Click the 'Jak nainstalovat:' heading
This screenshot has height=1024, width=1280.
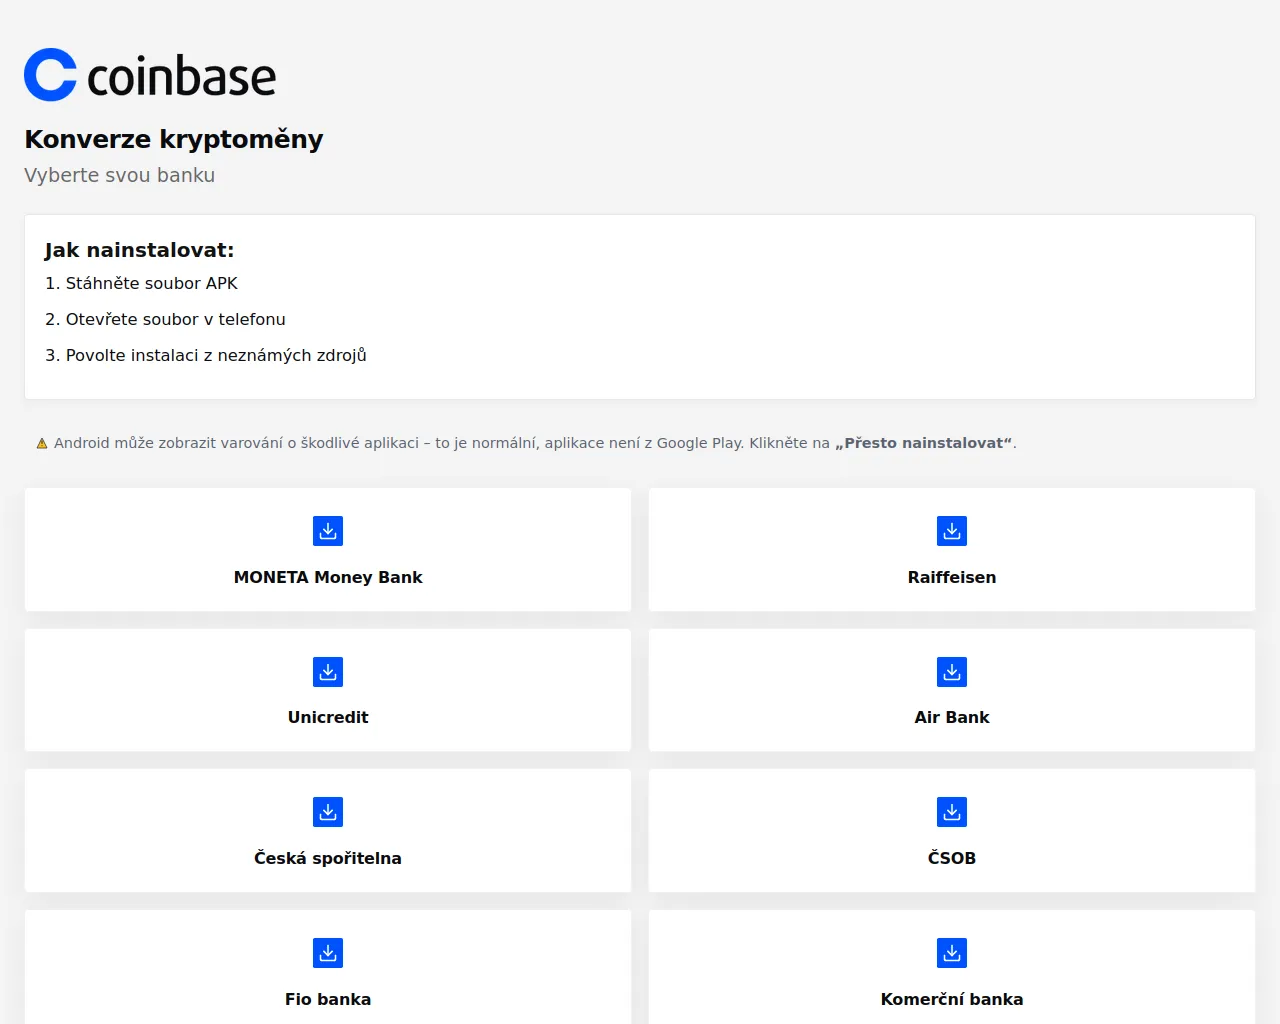point(139,250)
